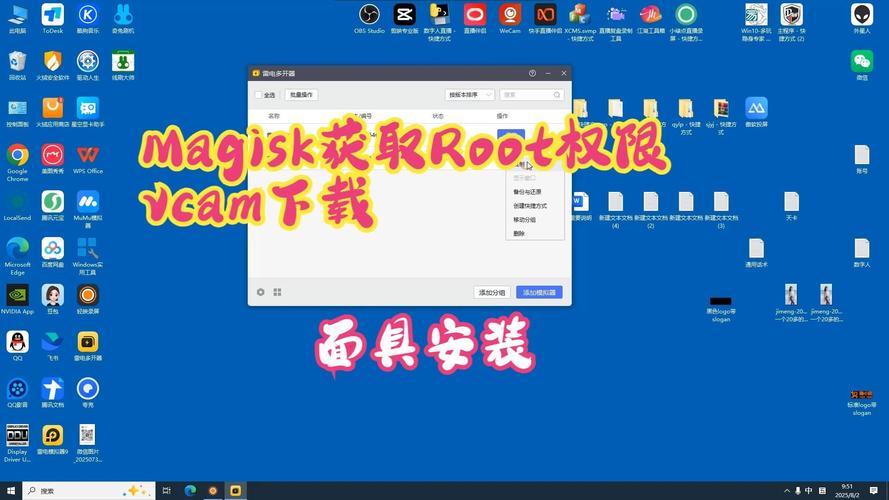
Task: Choose 备份与还原 from context menu
Action: (527, 192)
